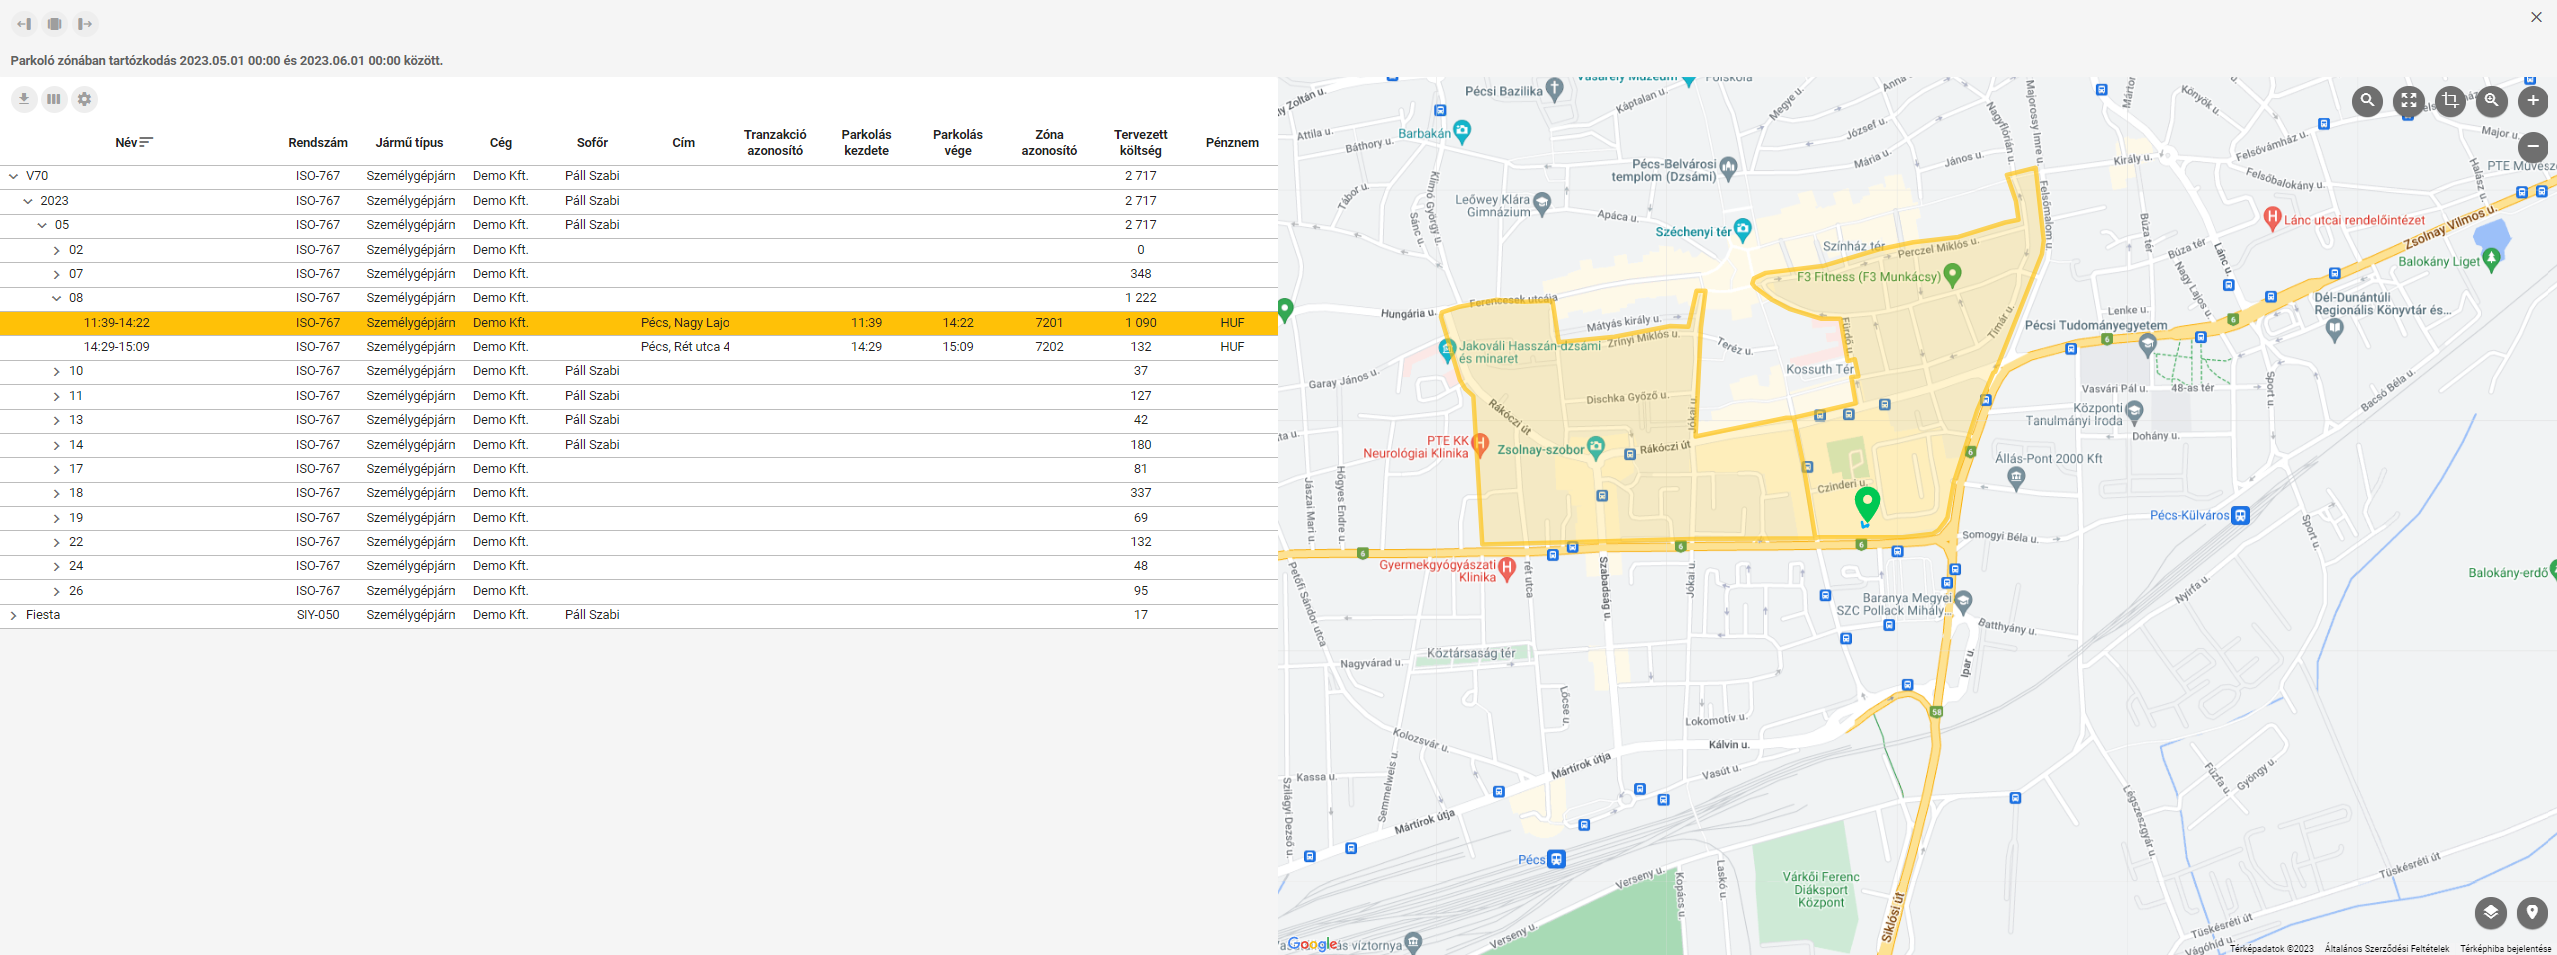Click the centered split-view layout icon

pos(55,24)
